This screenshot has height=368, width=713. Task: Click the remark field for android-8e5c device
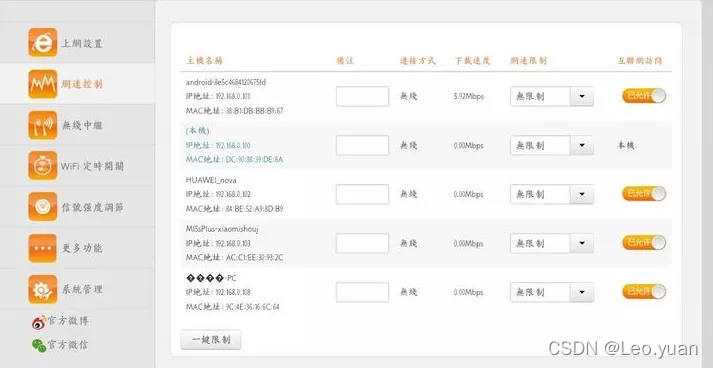(x=362, y=96)
